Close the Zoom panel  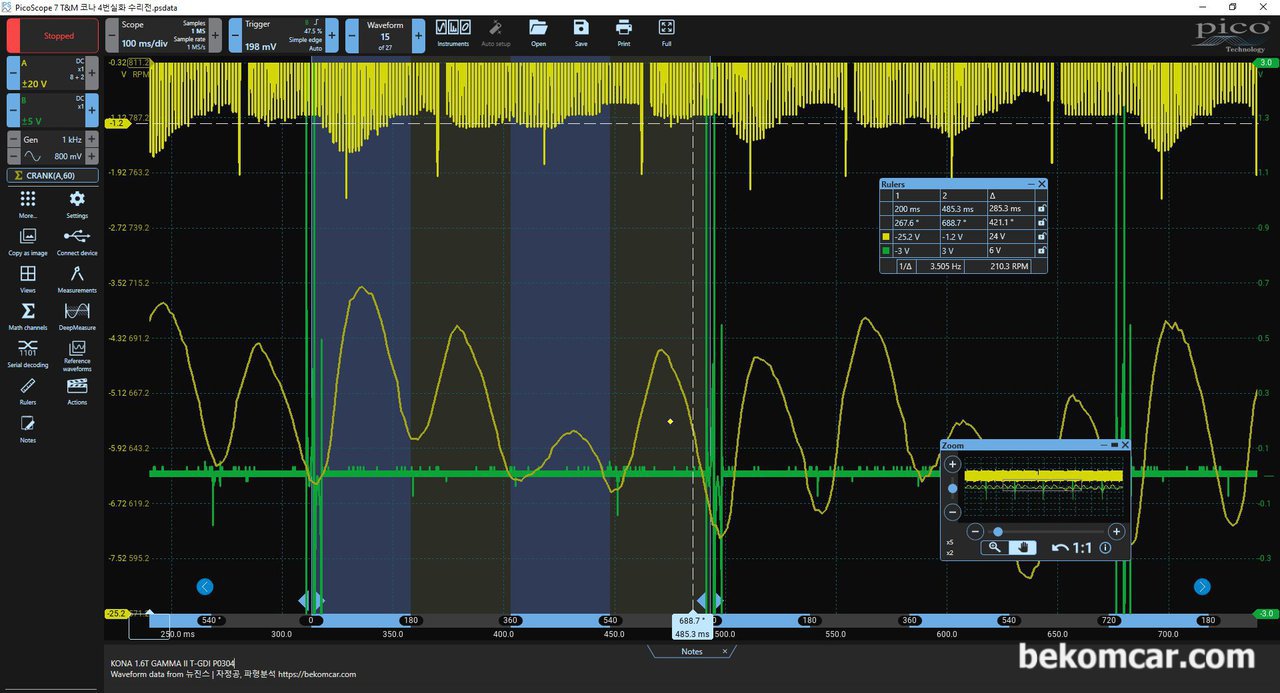click(x=1125, y=445)
